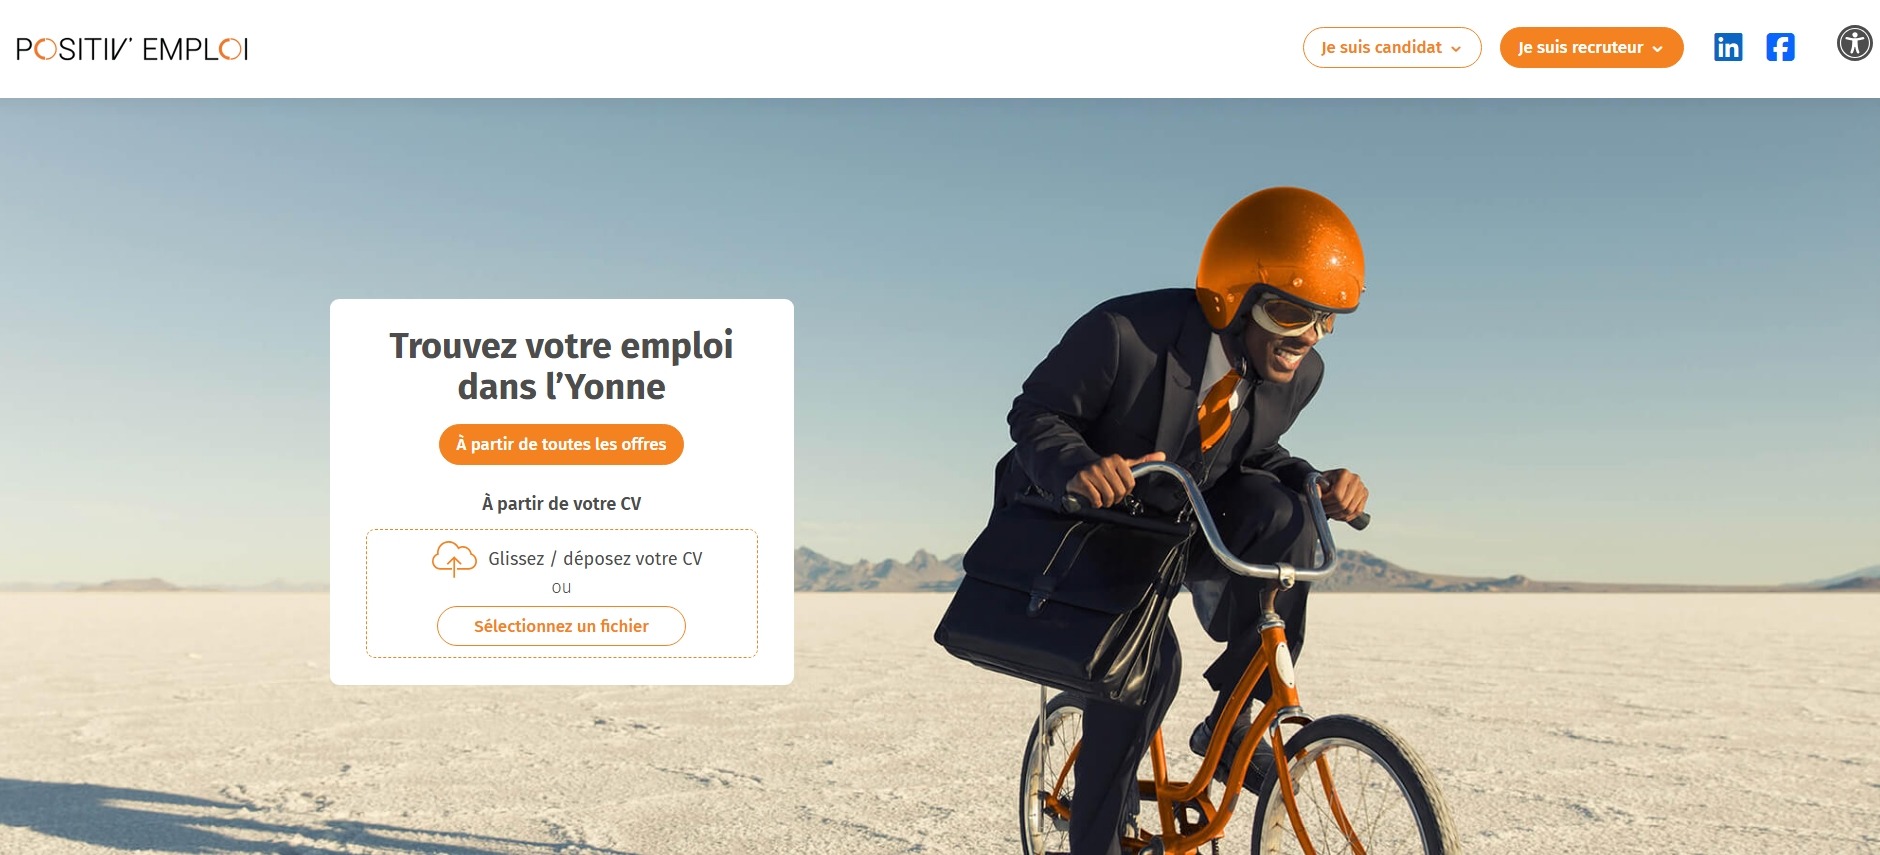
Task: Click the cloud upload icon
Action: (x=454, y=559)
